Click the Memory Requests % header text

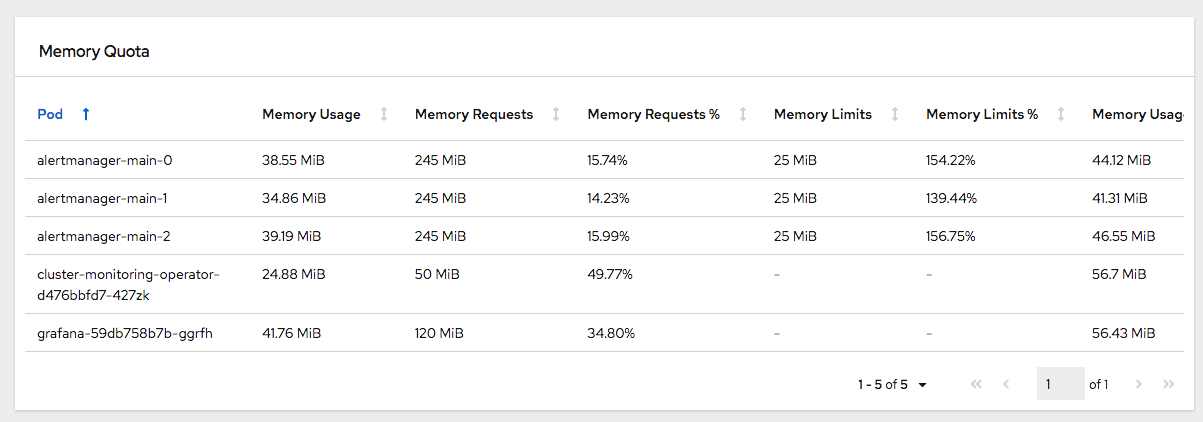coord(653,114)
